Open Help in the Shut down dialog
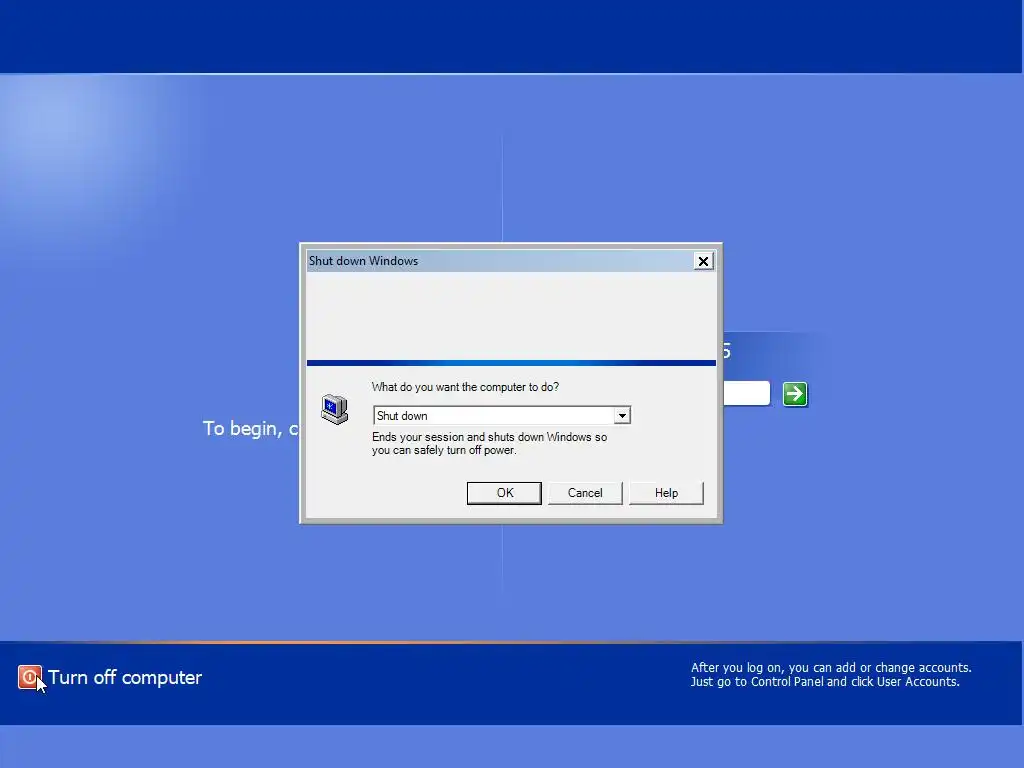Image resolution: width=1024 pixels, height=768 pixels. click(x=666, y=493)
